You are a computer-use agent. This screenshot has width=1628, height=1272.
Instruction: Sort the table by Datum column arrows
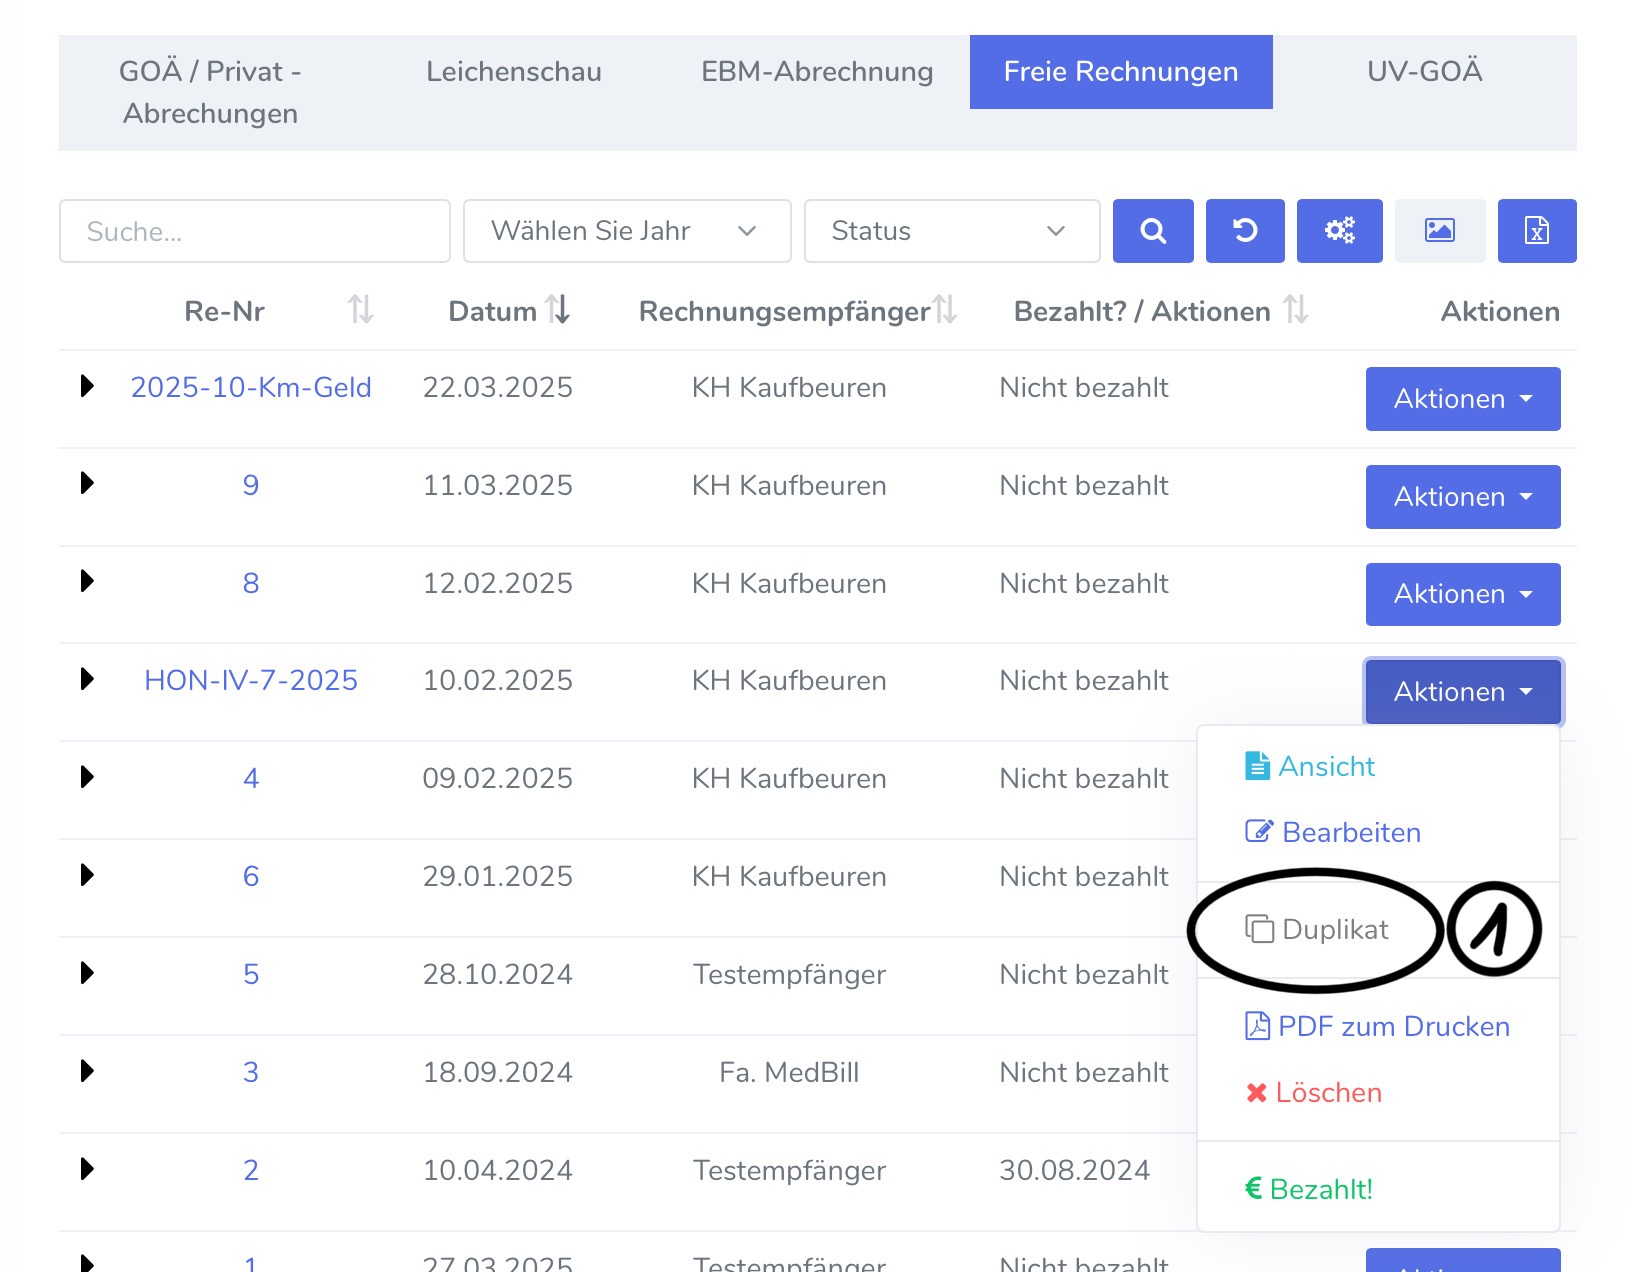point(558,310)
